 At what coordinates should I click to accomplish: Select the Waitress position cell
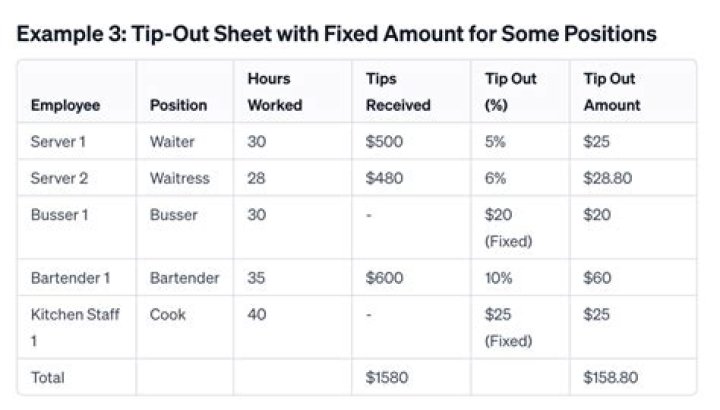click(x=180, y=178)
